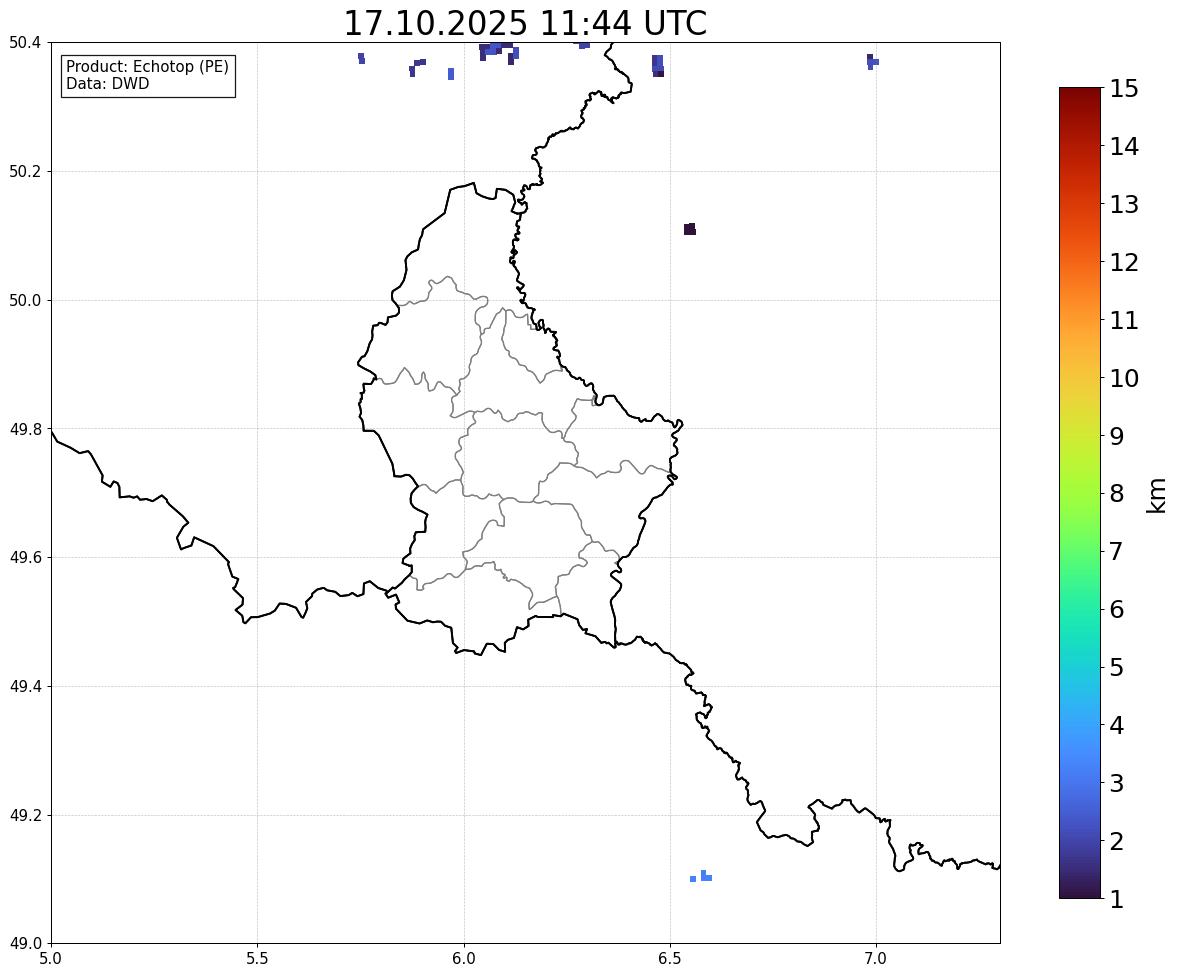1178x976 pixels.
Task: Click the latitude axis label 49.4
Action: click(x=25, y=687)
